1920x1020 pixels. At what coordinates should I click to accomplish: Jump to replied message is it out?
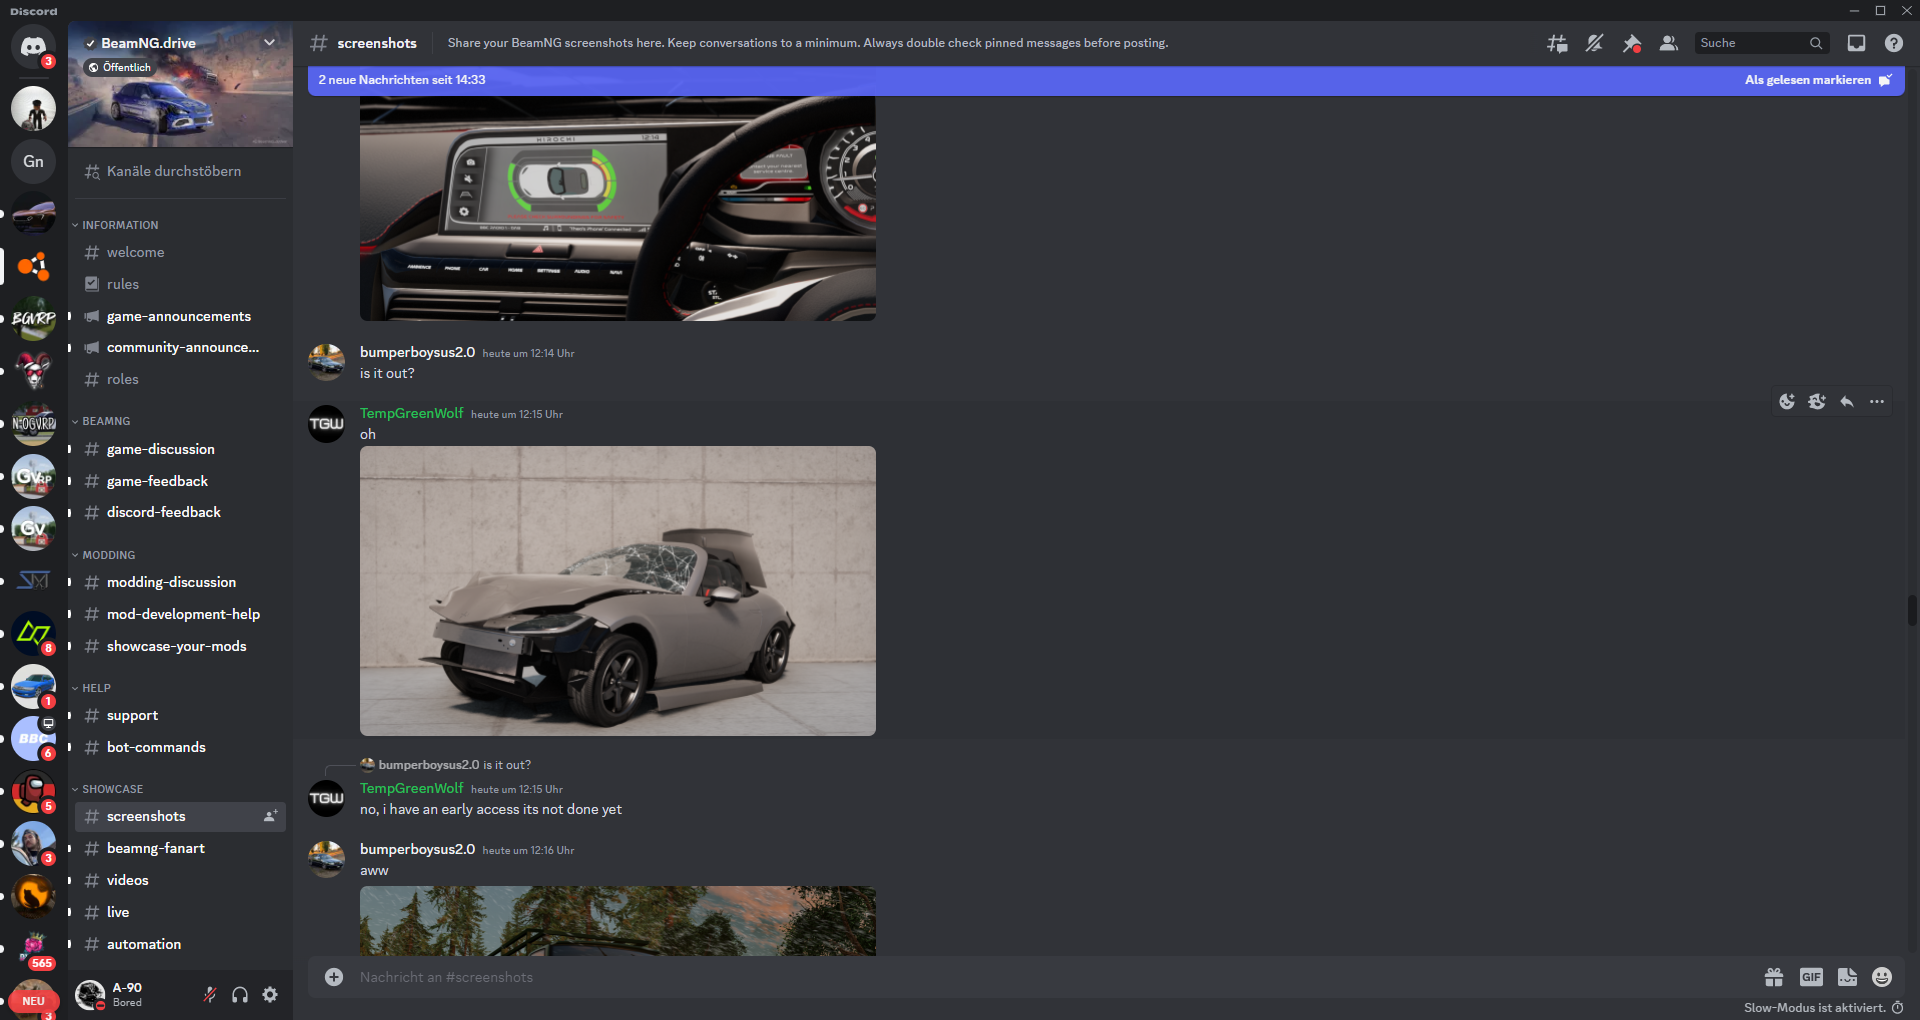[x=506, y=765]
